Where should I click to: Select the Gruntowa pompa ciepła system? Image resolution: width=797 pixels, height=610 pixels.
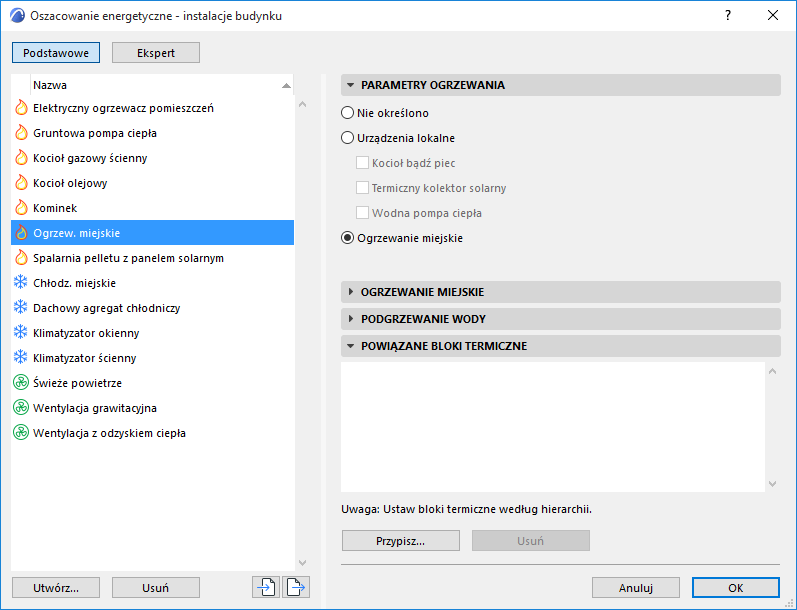94,133
